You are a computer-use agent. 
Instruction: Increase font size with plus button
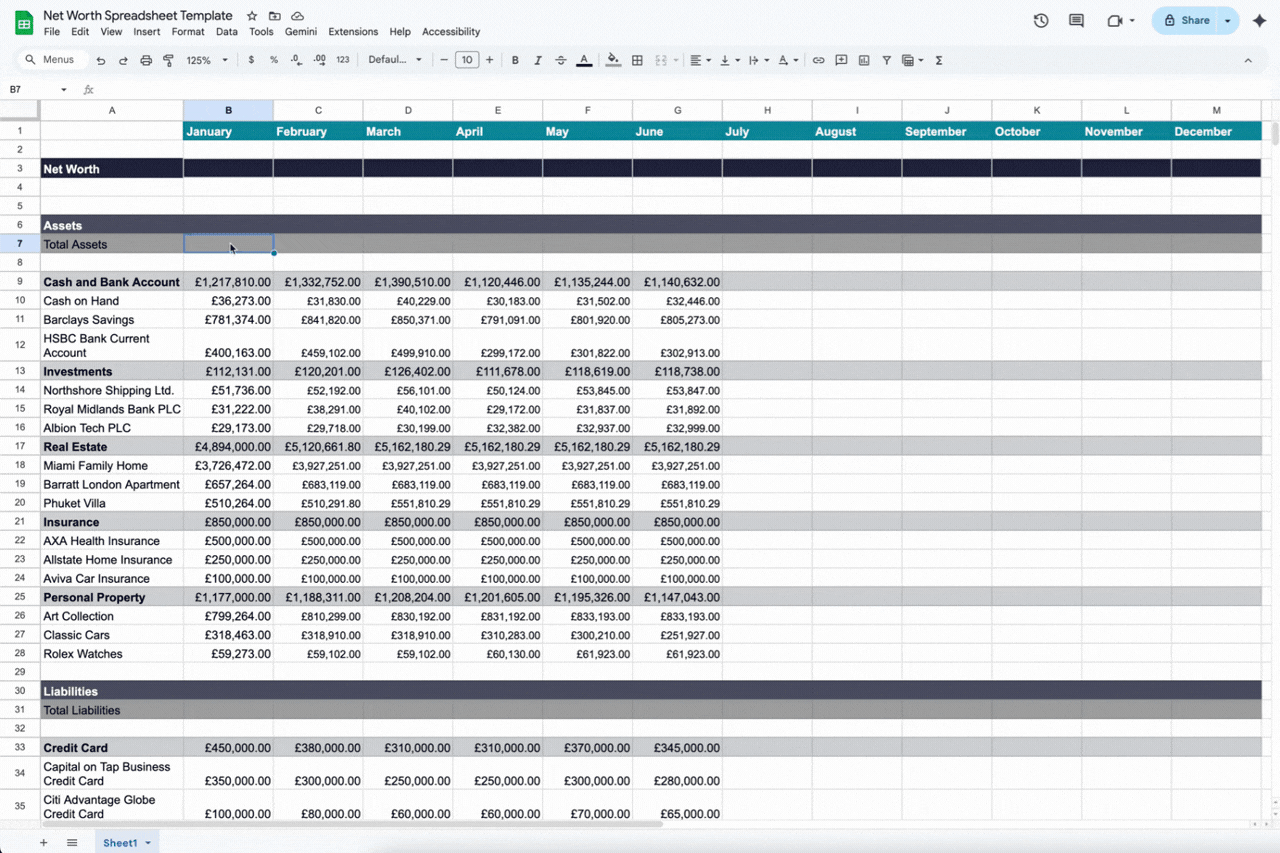coord(489,60)
